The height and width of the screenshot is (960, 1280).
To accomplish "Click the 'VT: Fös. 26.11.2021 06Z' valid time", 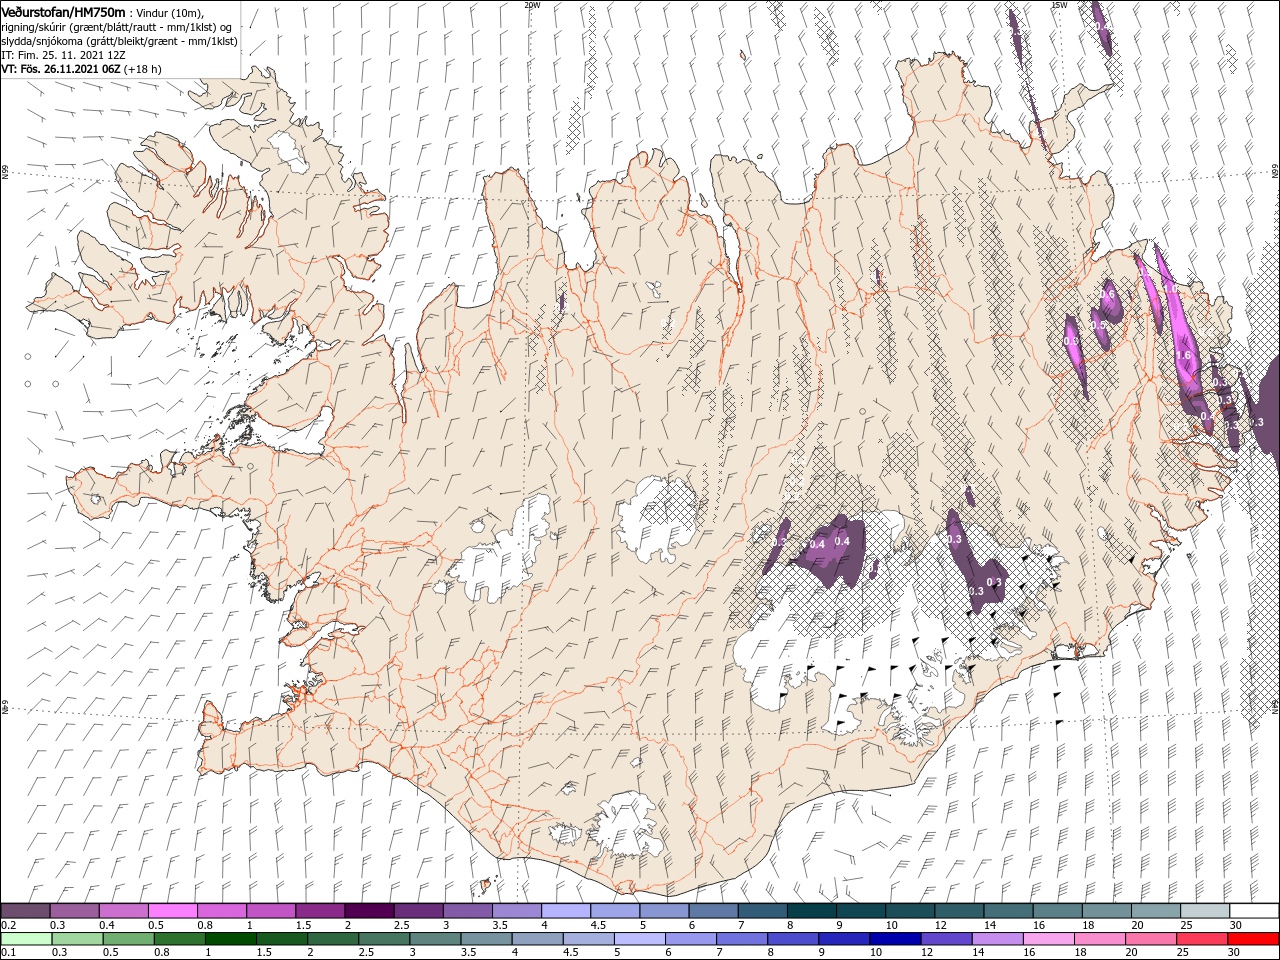I will coord(61,69).
